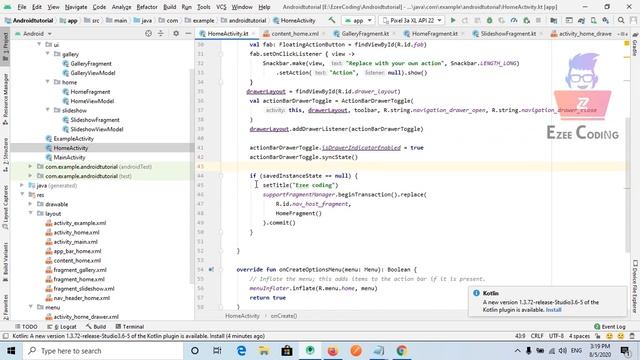This screenshot has height=360, width=640.
Task: Select ExampleActivity in project tree
Action: point(73,138)
